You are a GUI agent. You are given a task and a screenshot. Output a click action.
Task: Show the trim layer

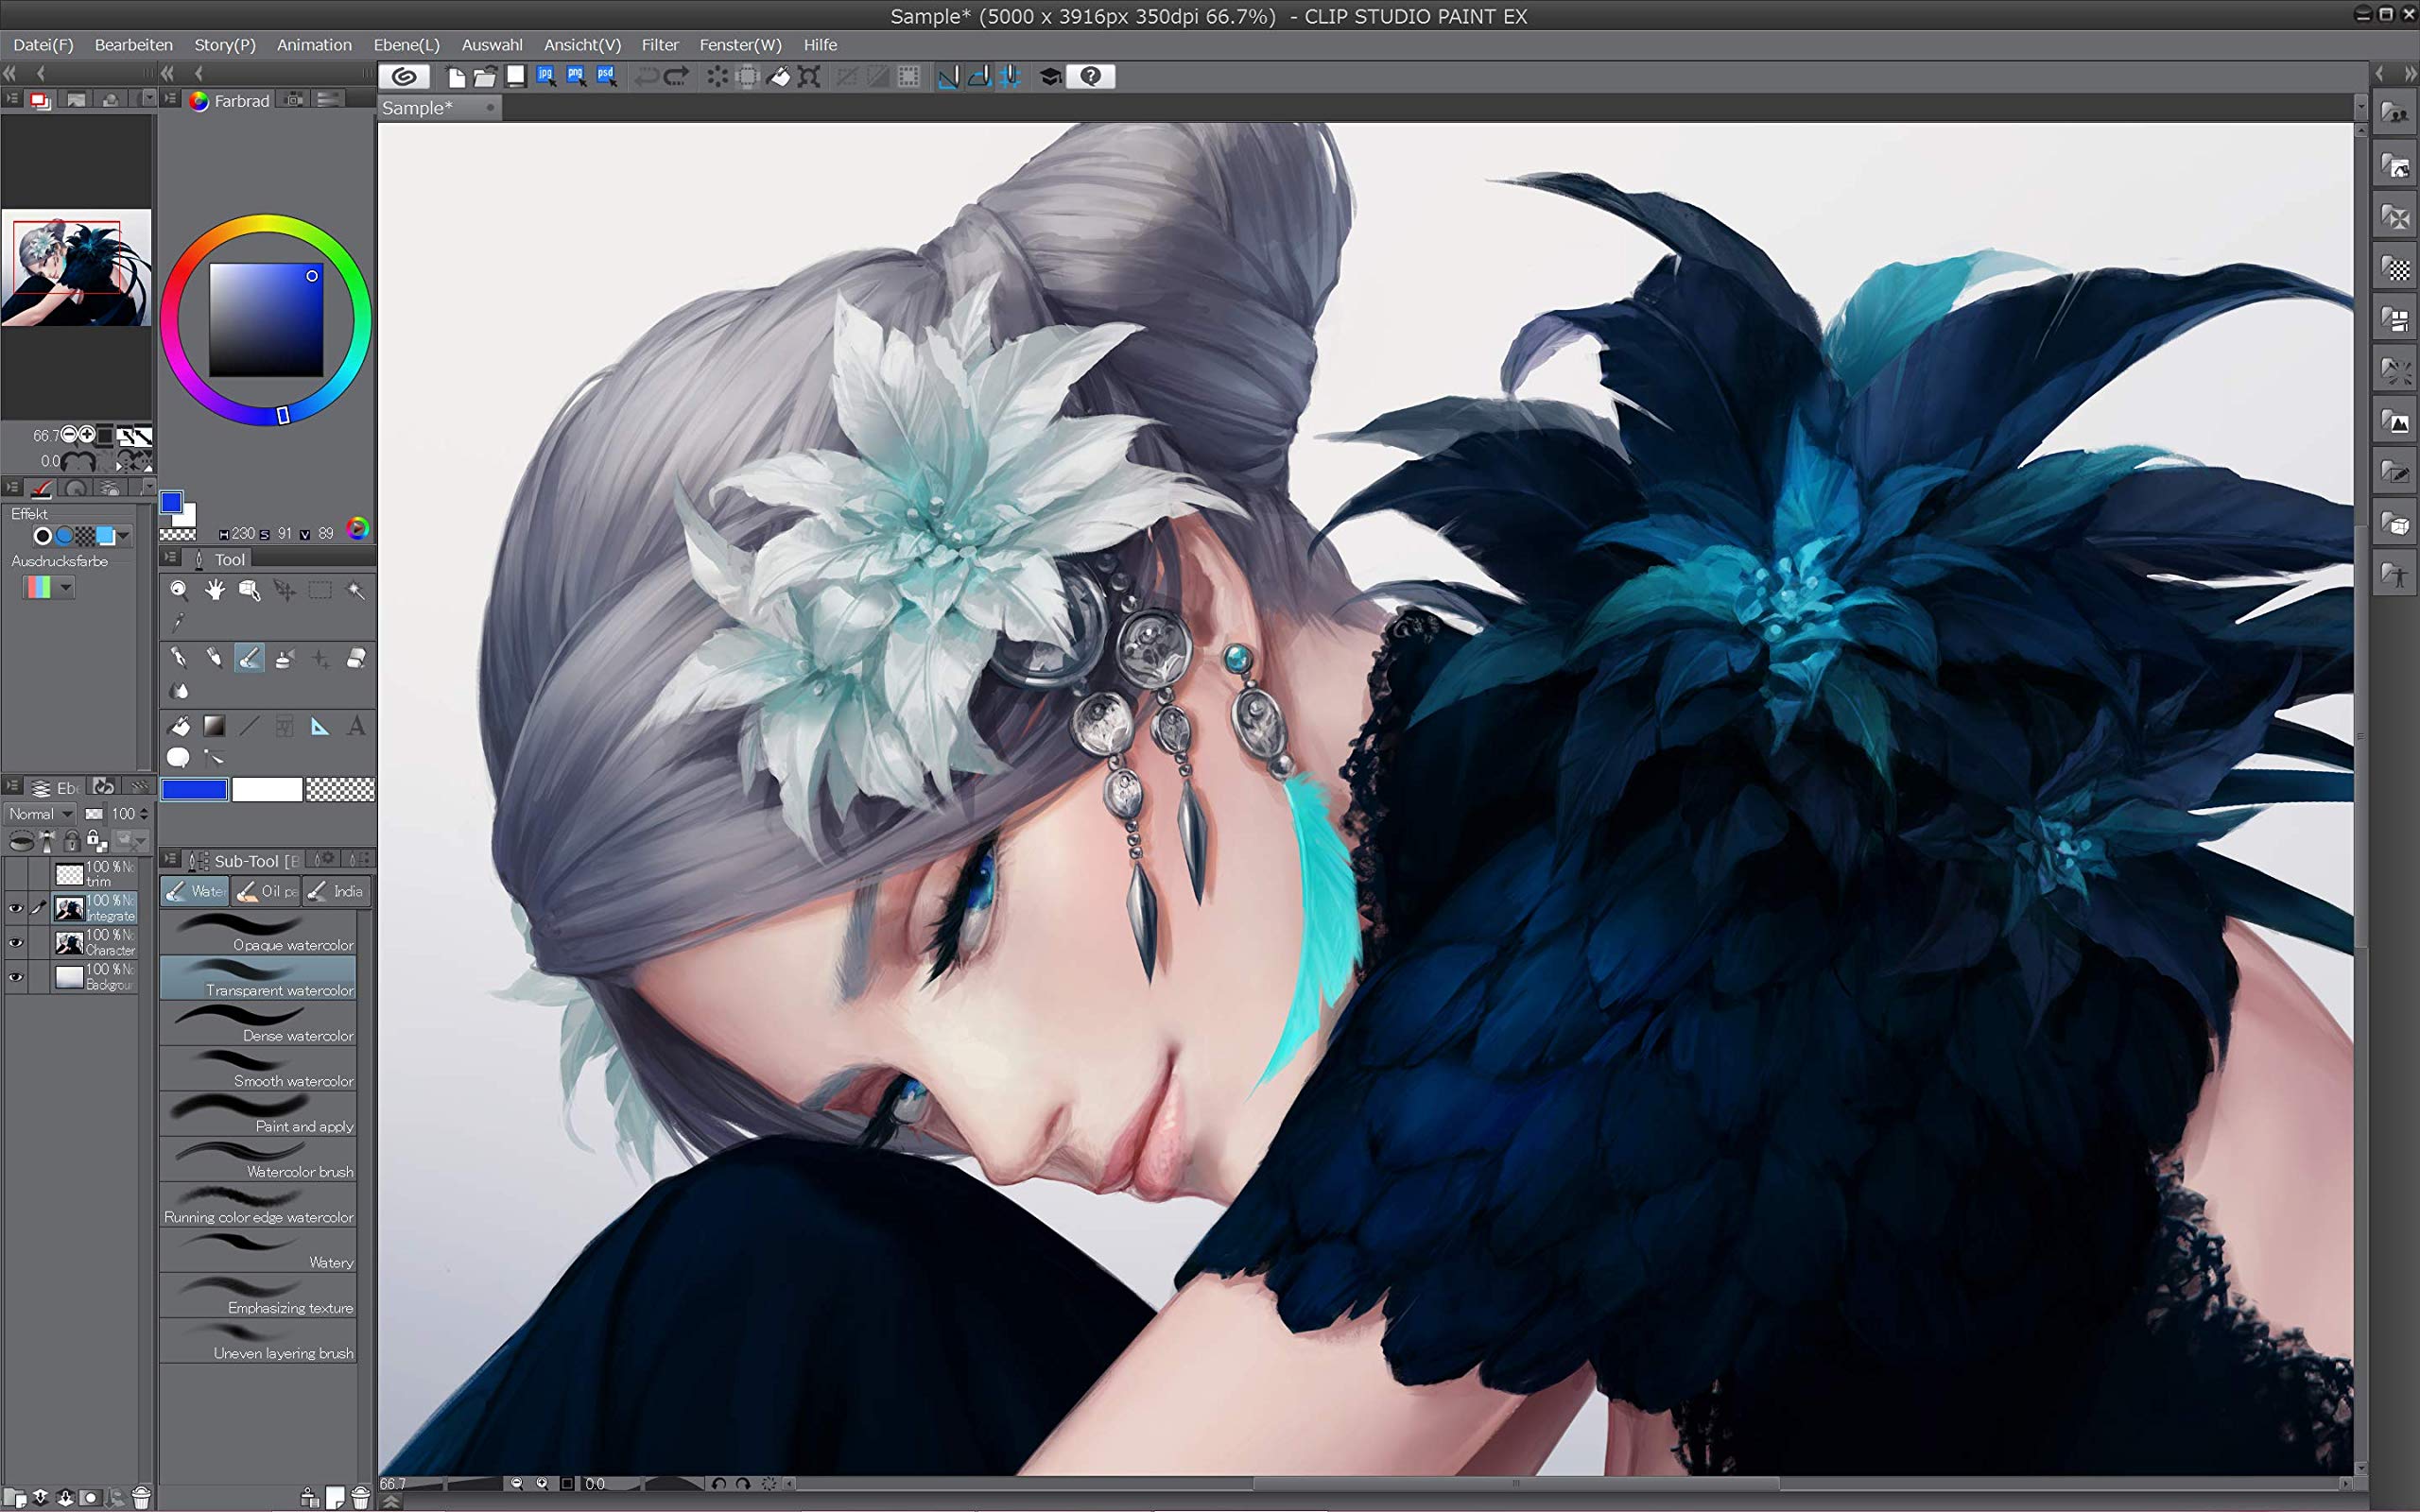coord(16,874)
